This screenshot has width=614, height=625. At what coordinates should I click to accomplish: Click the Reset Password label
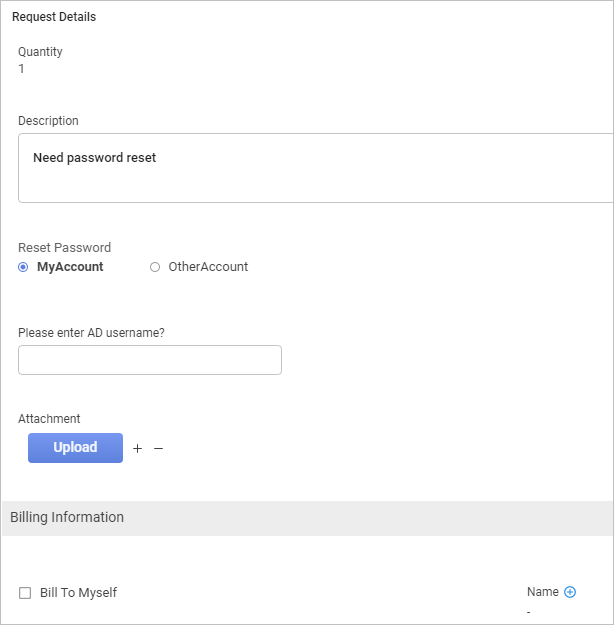pyautogui.click(x=64, y=247)
